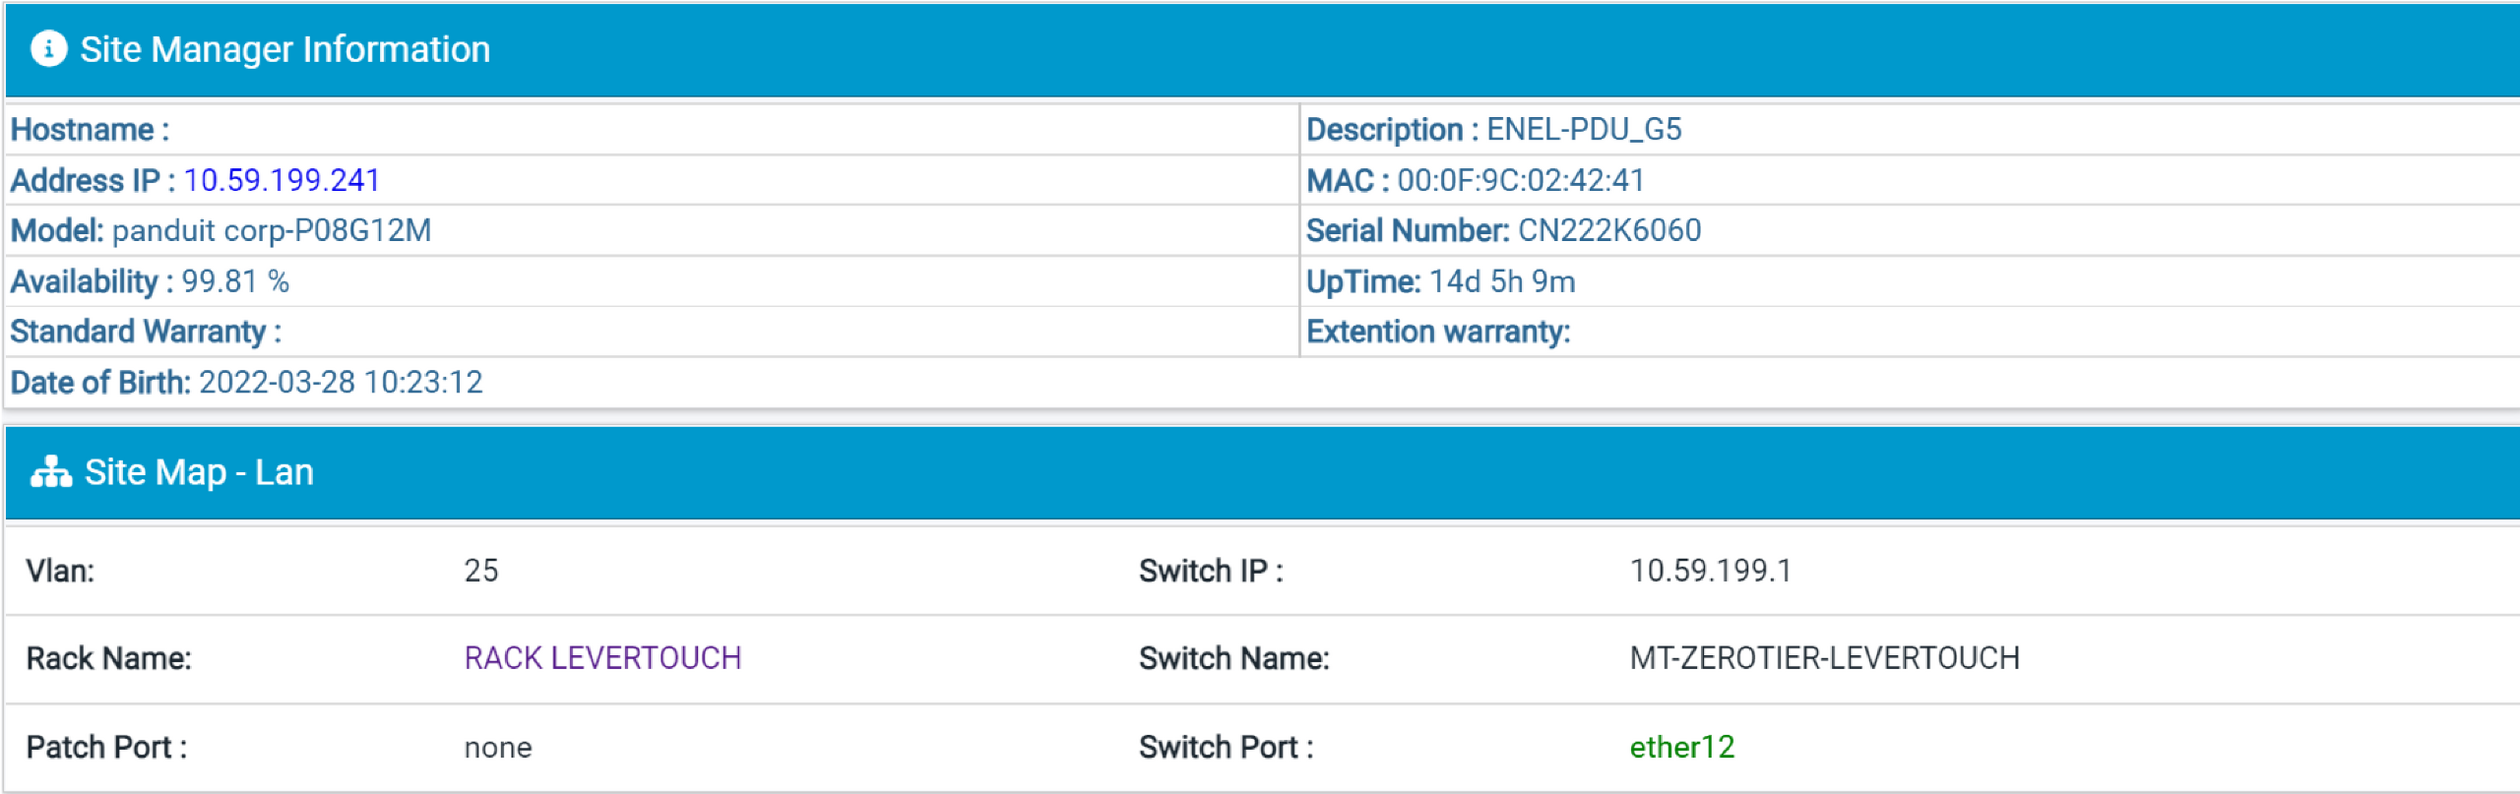Screen dimensions: 2520x794
Task: Click the Hostname label field
Action: (90, 129)
